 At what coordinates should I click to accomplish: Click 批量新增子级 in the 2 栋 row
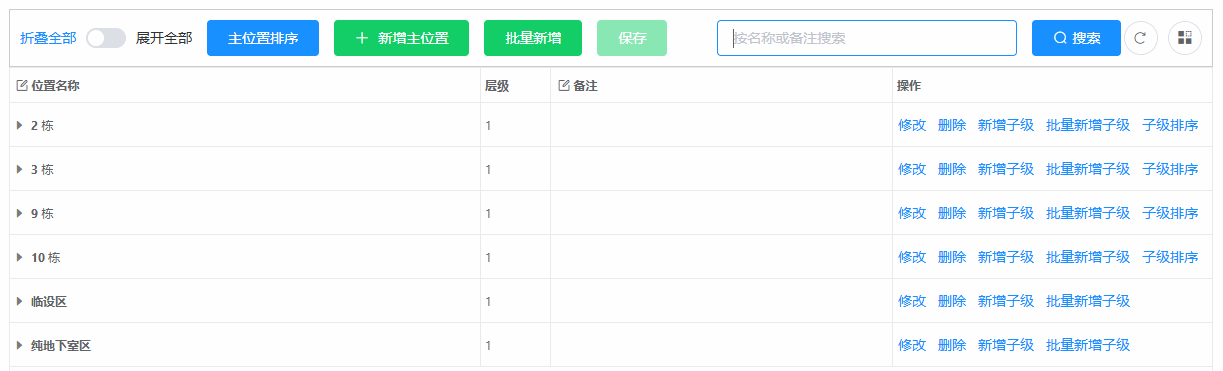click(1088, 125)
